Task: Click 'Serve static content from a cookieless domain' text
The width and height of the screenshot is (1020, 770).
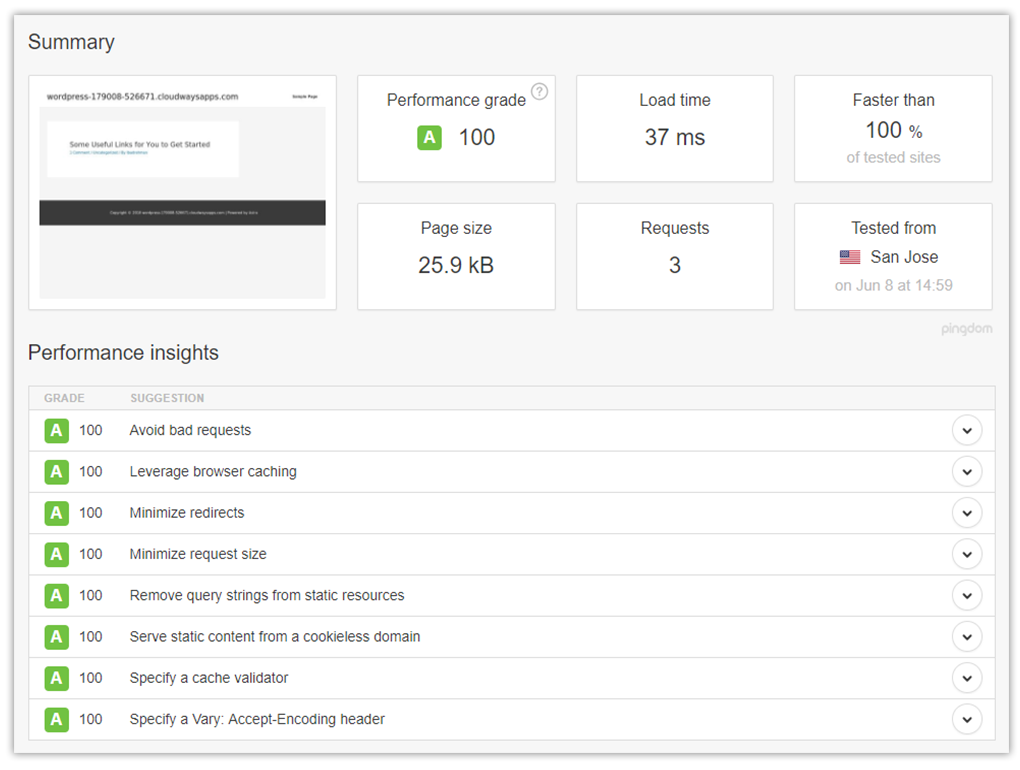Action: pos(275,637)
